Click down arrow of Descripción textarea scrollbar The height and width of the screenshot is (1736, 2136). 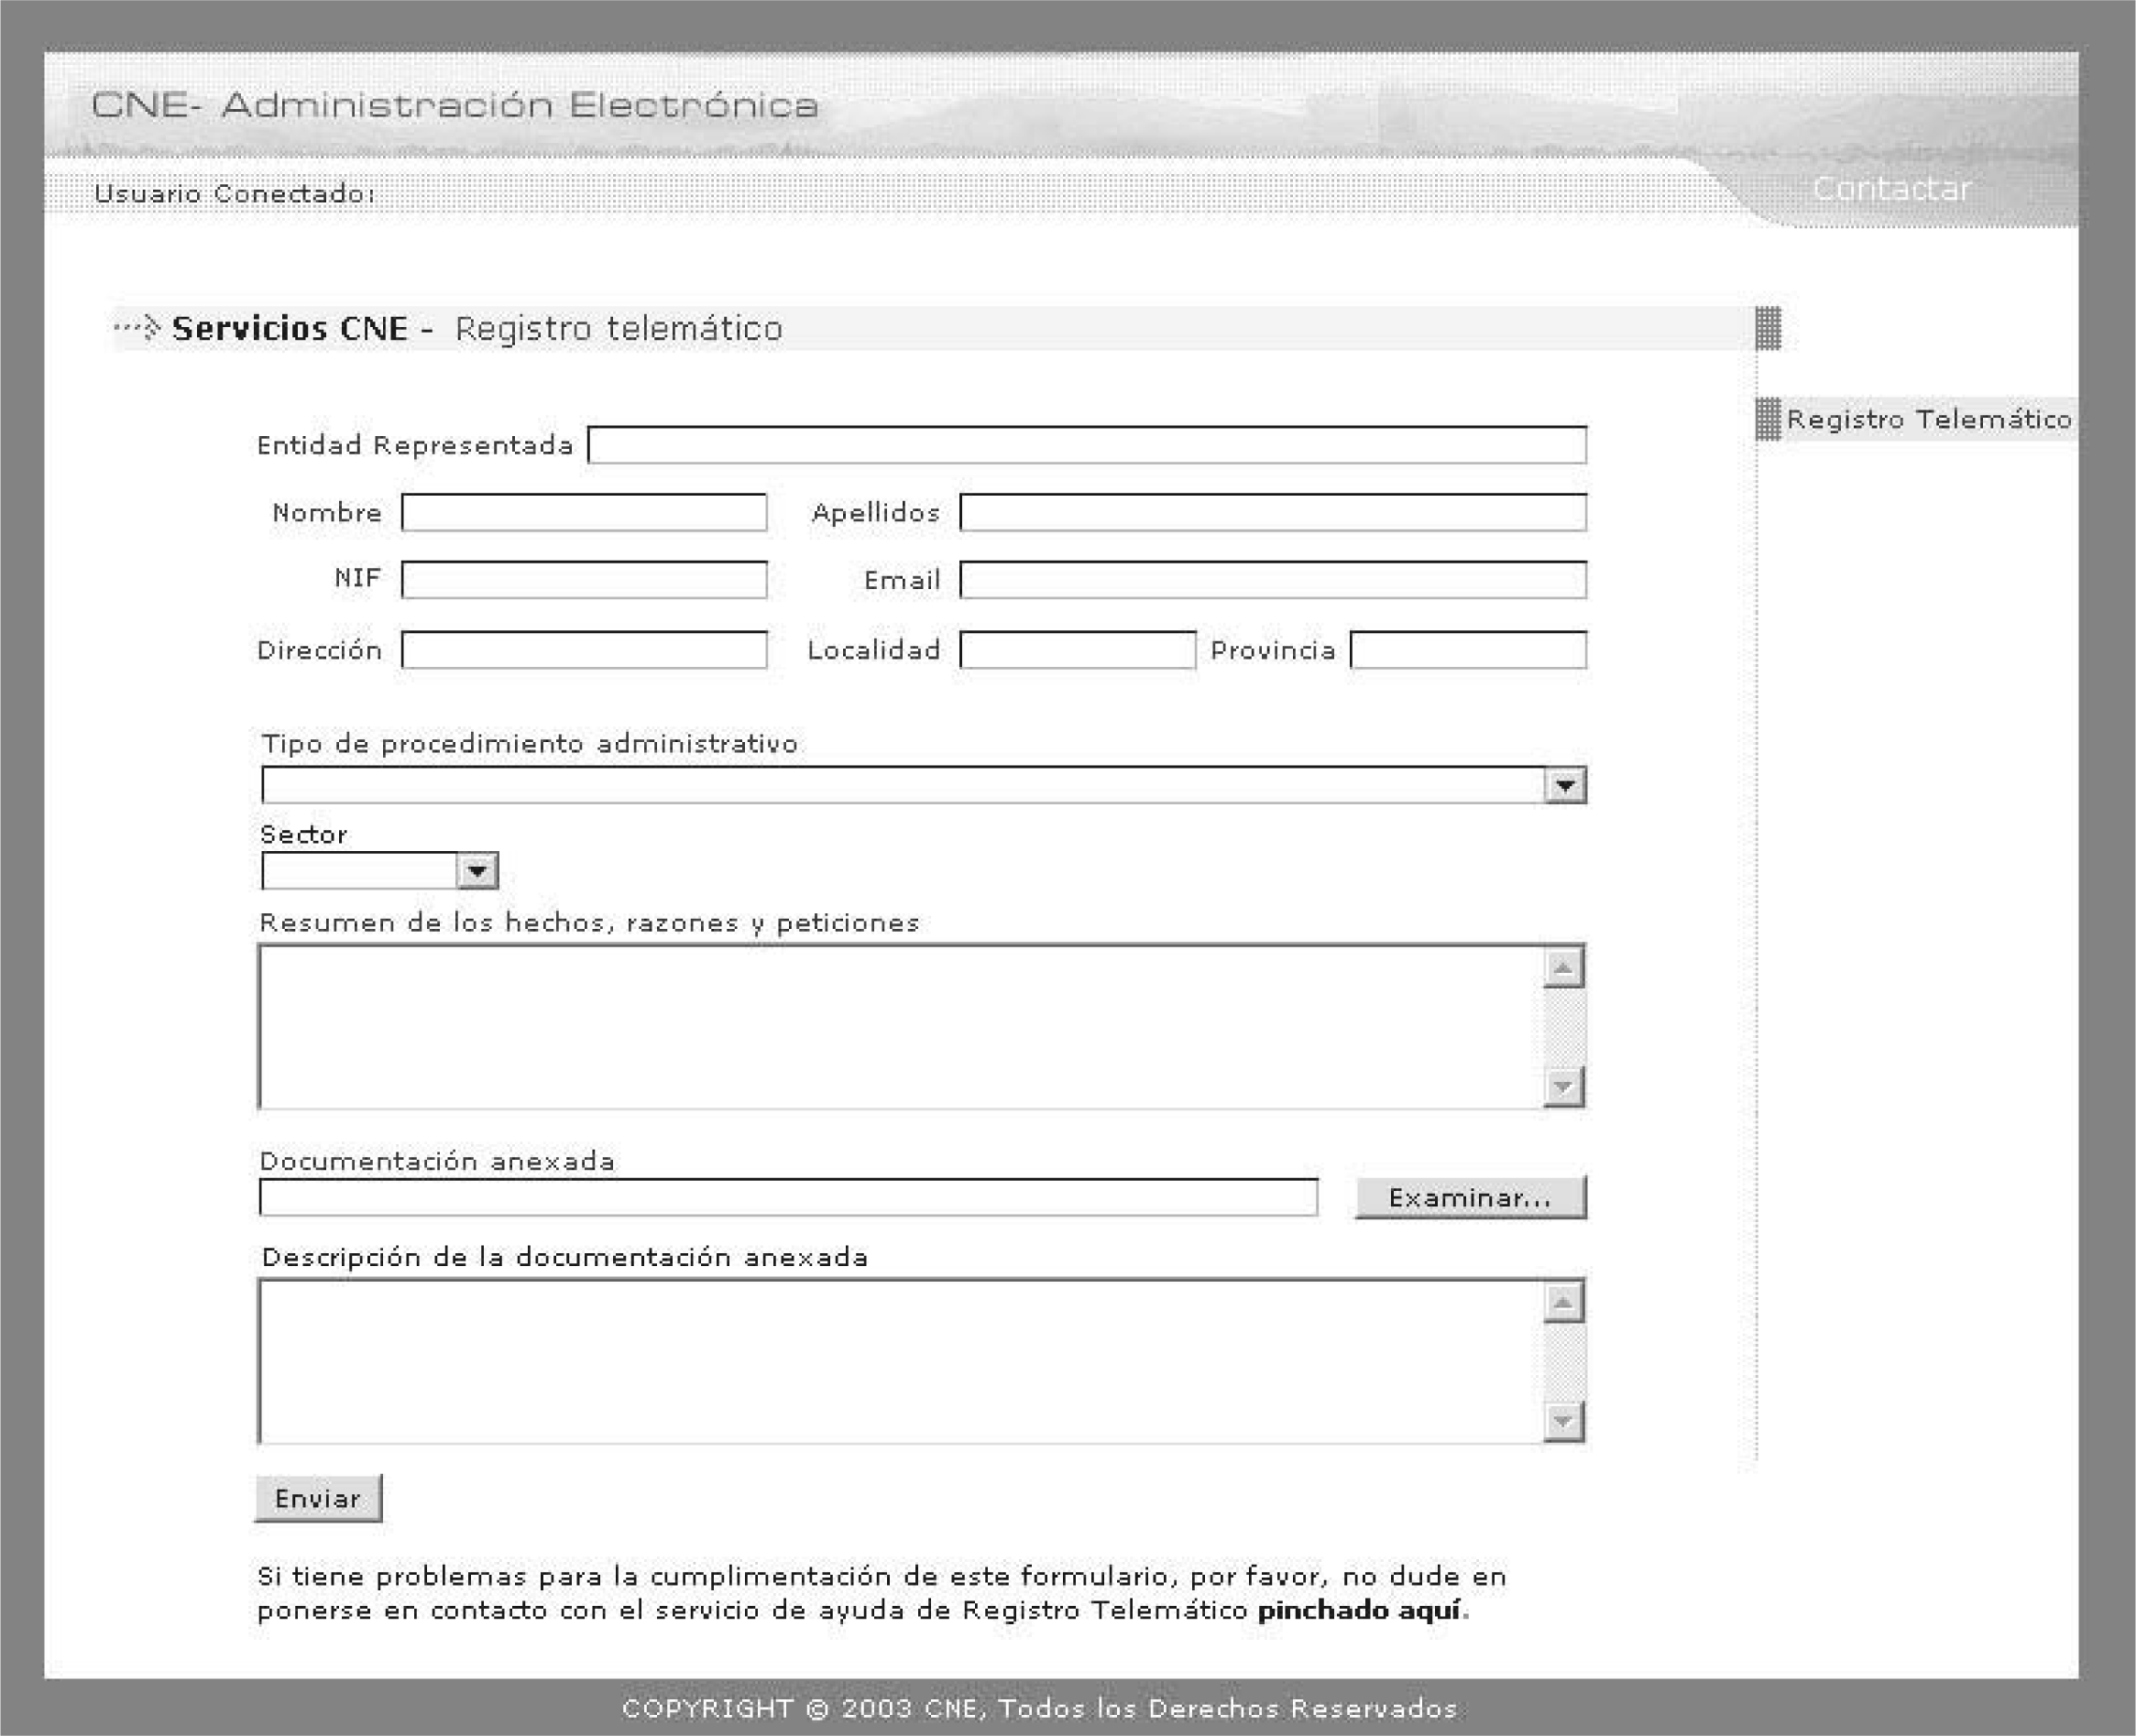coord(1564,1421)
